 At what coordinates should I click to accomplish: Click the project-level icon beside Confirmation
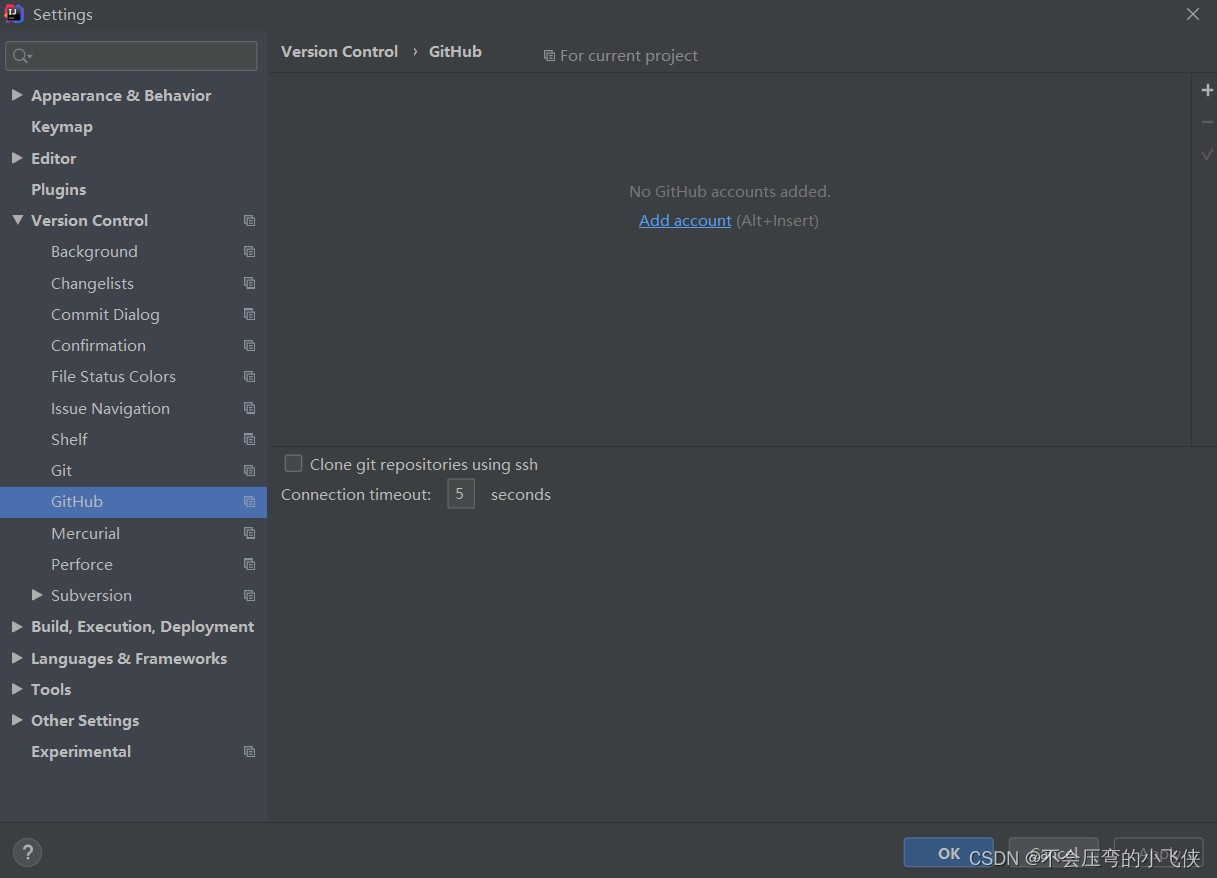249,345
